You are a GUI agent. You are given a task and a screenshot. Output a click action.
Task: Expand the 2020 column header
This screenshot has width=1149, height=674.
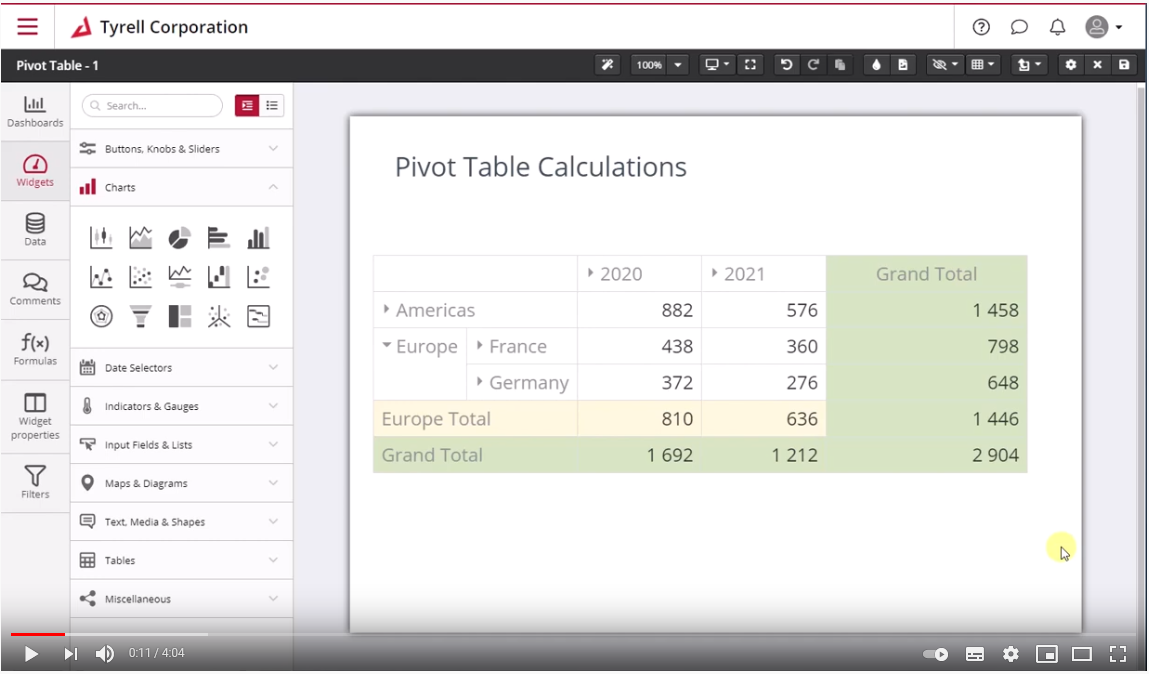(x=591, y=273)
